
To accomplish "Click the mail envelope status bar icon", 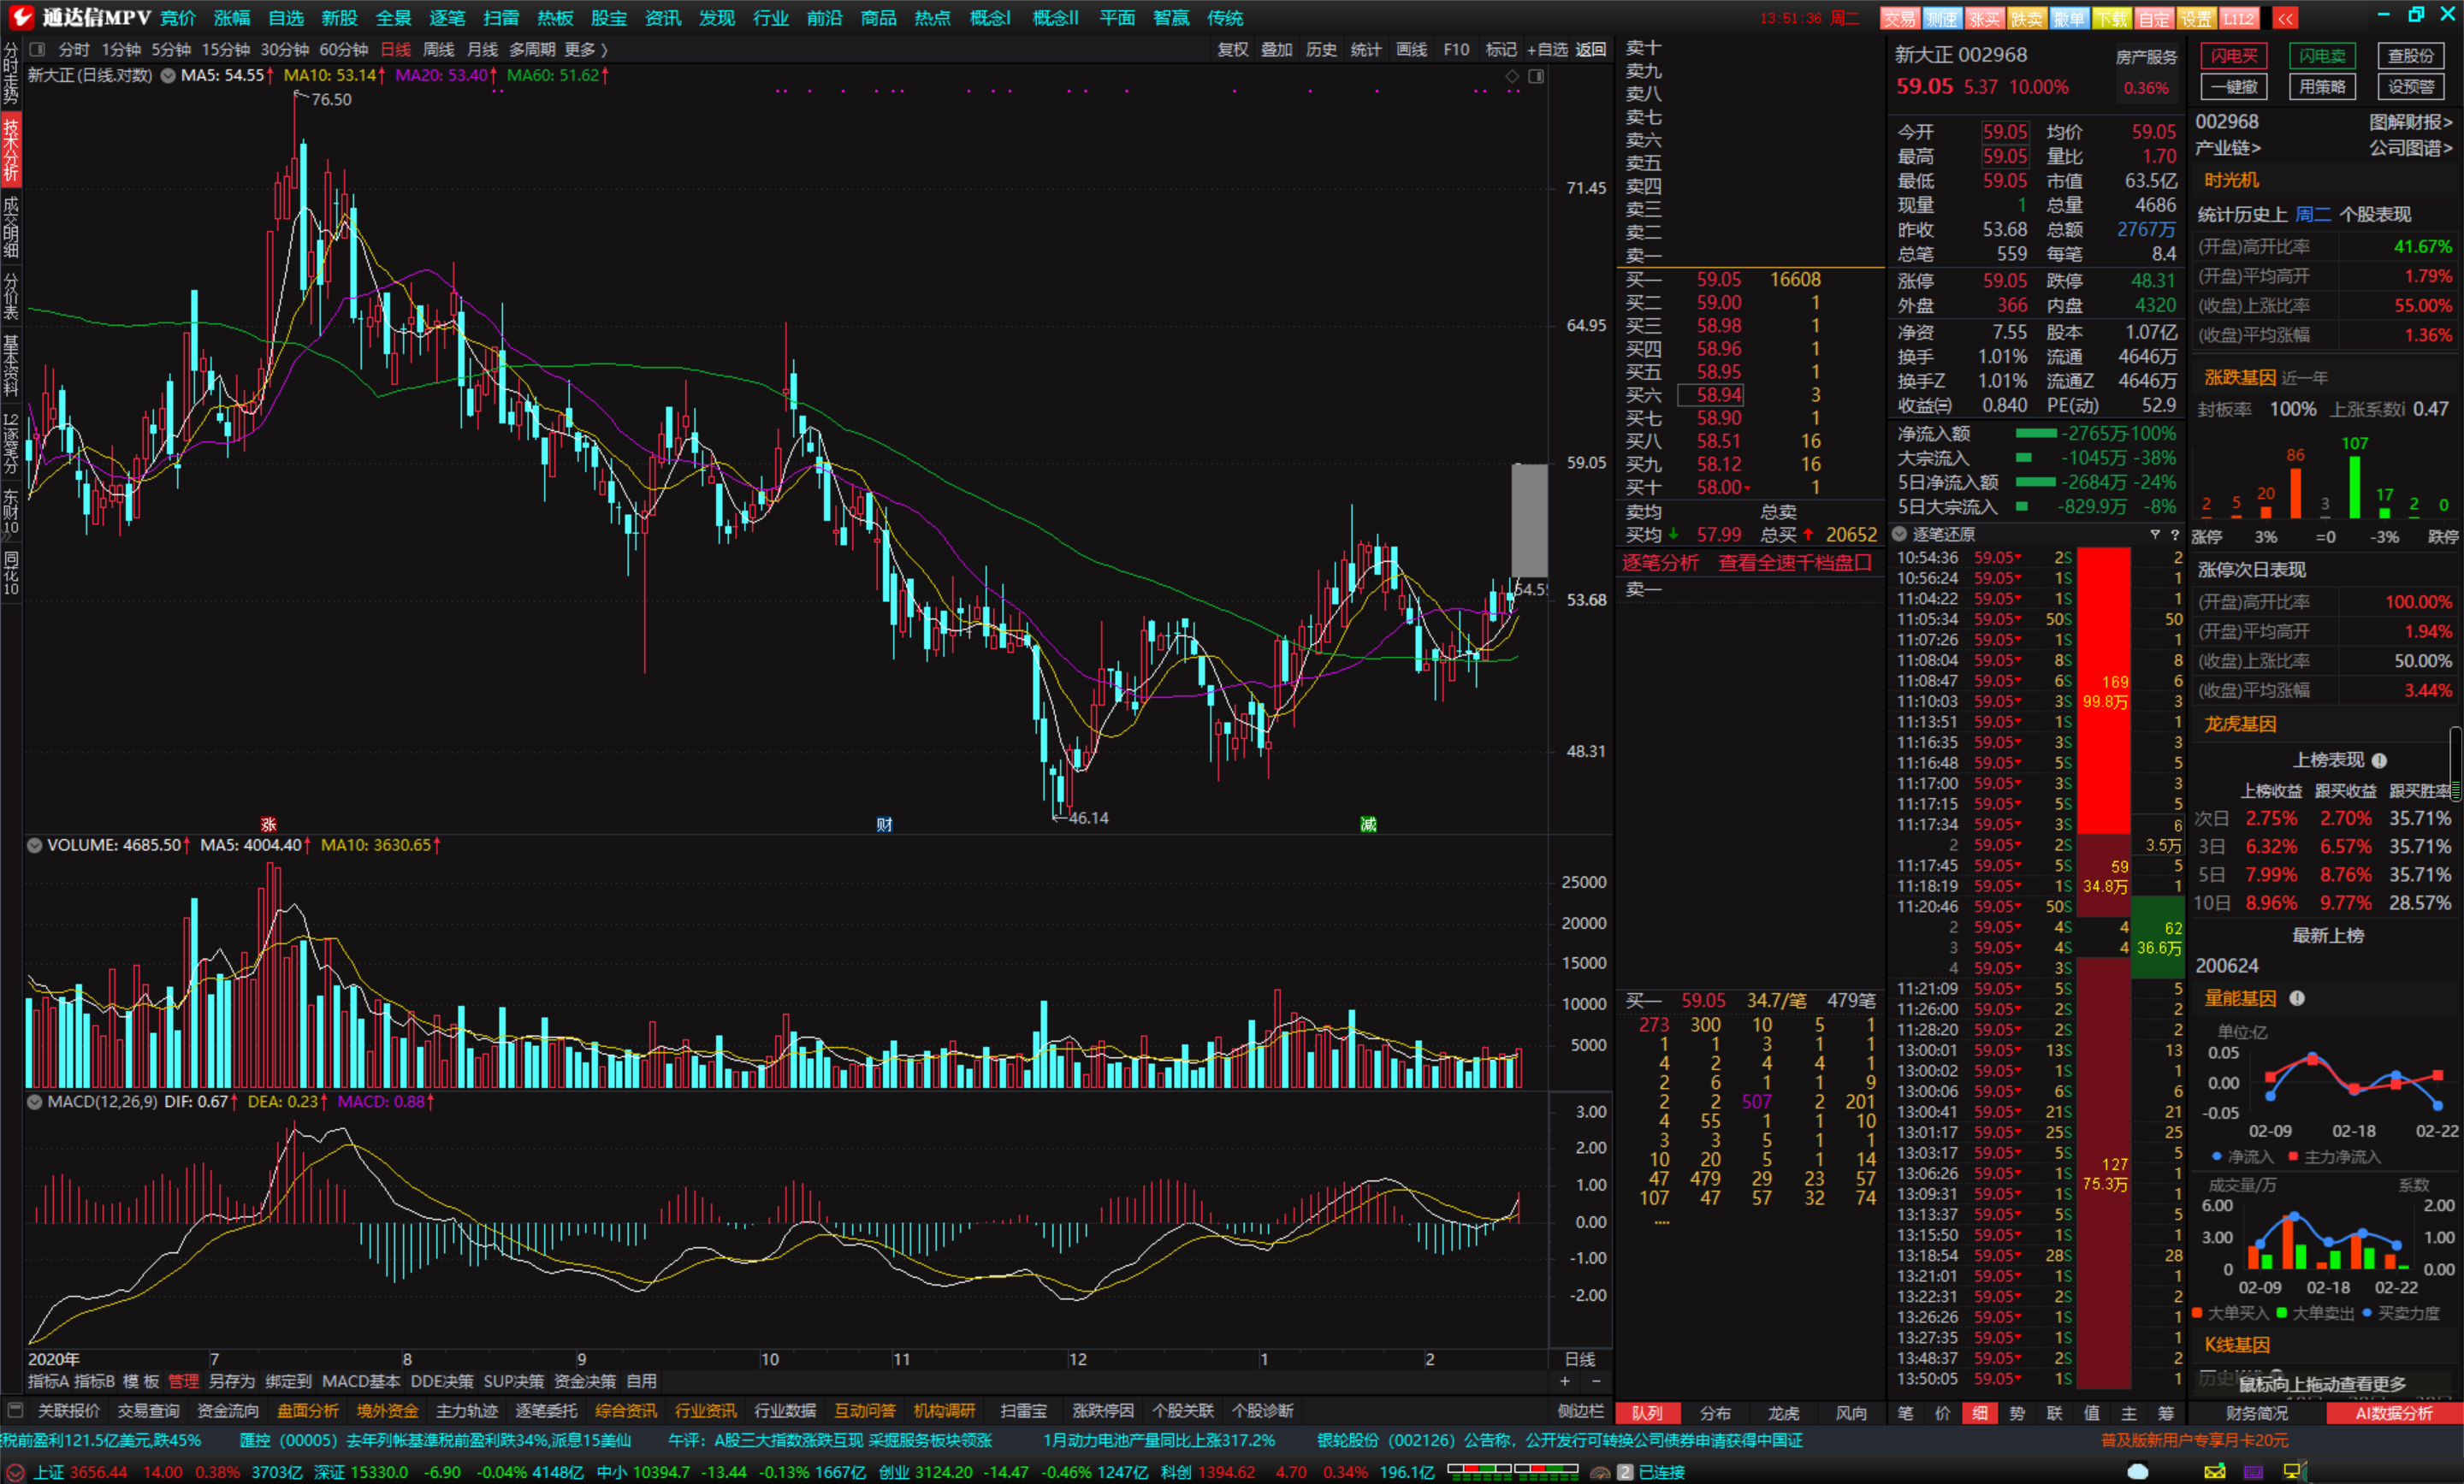I will 2215,1471.
